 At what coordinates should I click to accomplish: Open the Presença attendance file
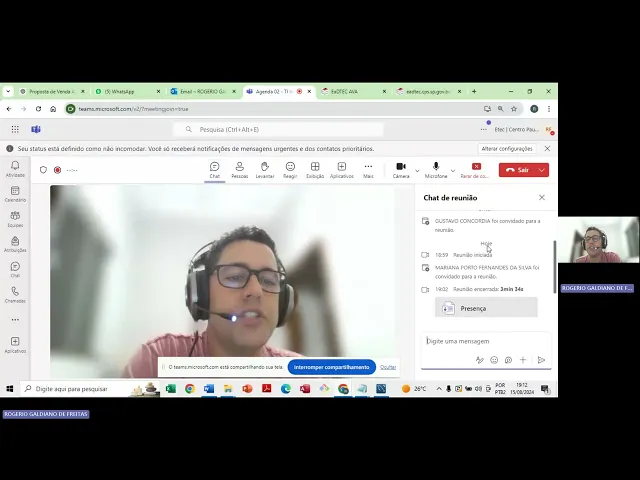[x=486, y=308]
